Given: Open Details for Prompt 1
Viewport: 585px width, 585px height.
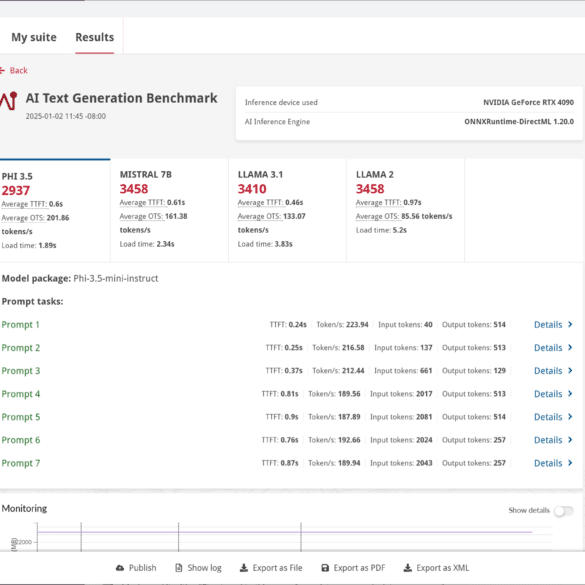Looking at the screenshot, I should coord(548,325).
